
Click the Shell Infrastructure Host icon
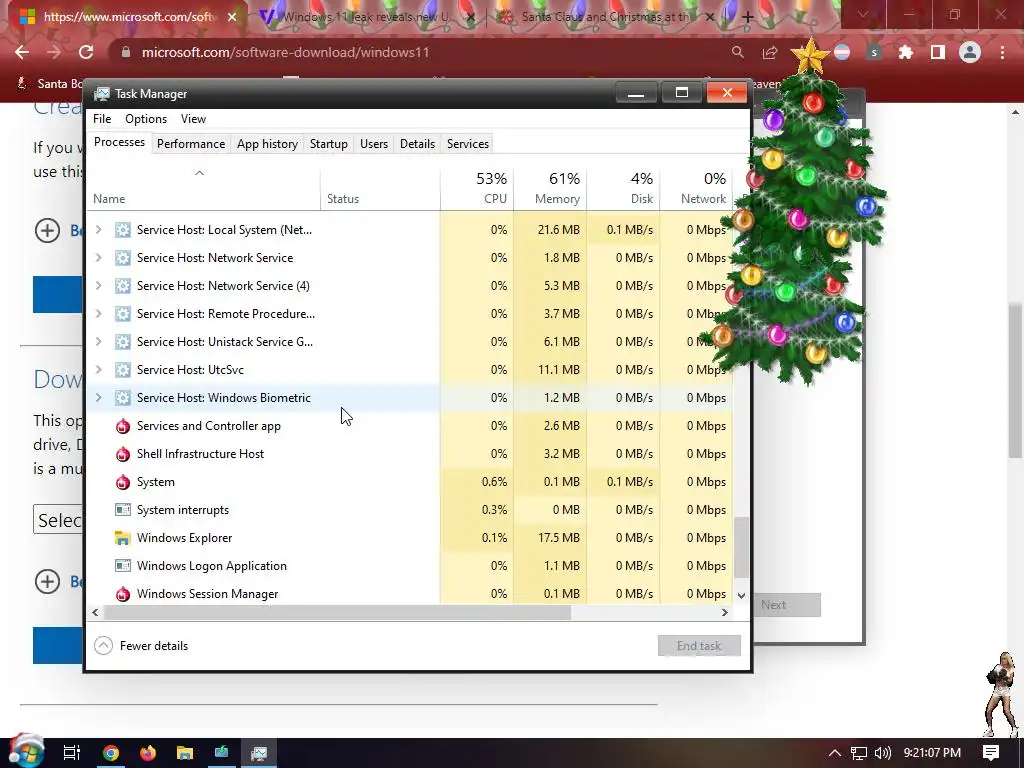pos(123,455)
